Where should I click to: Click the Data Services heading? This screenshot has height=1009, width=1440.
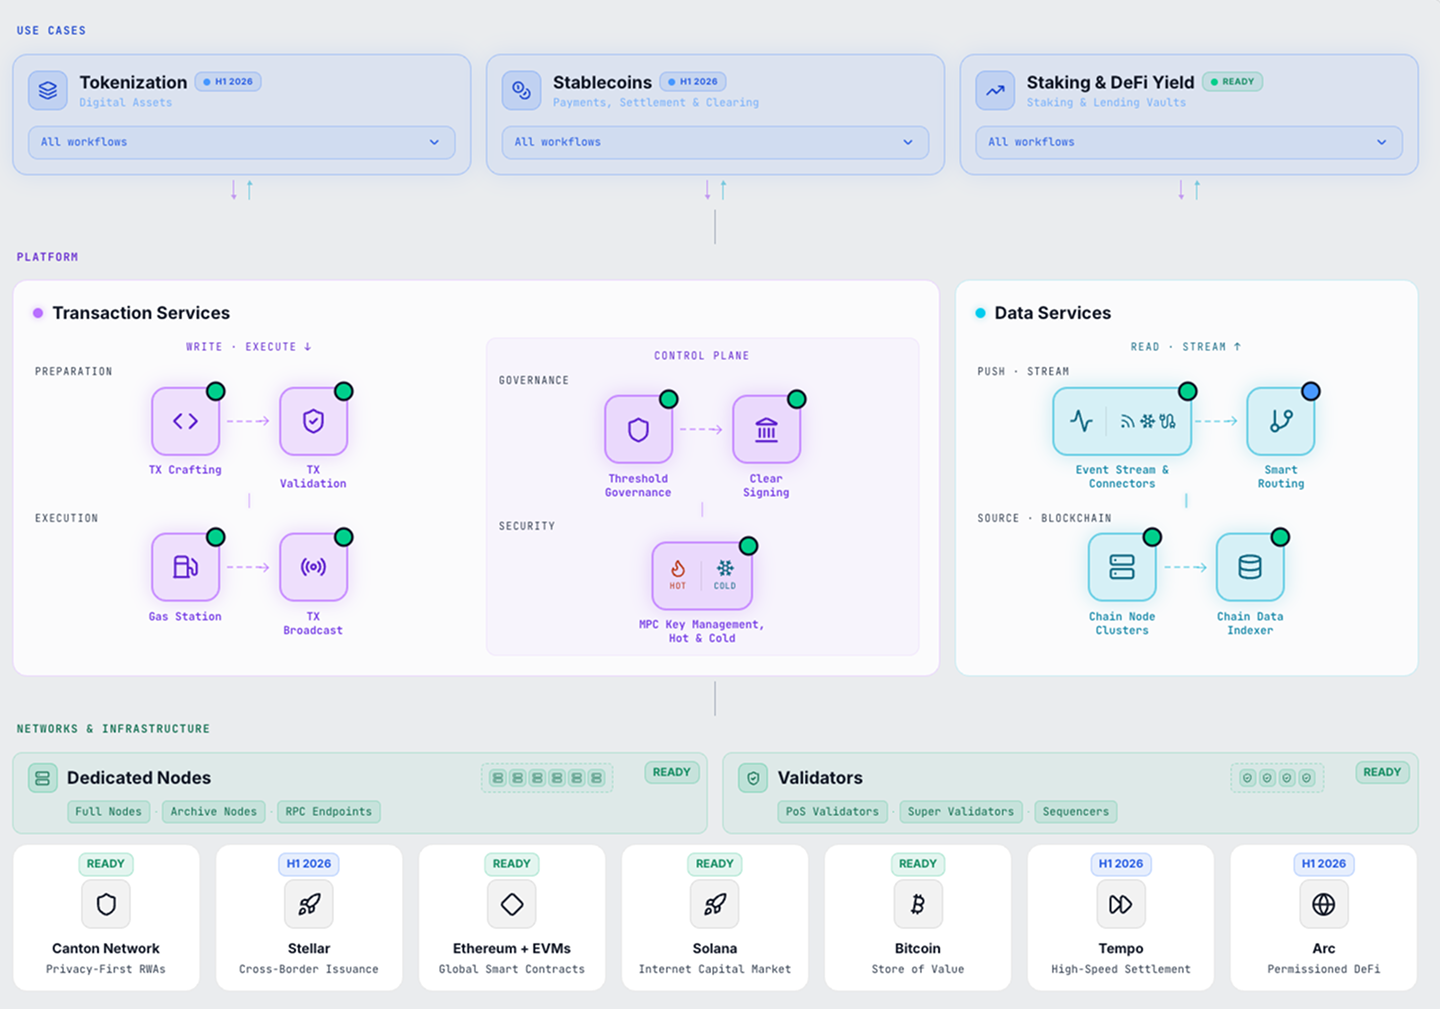pos(1053,313)
